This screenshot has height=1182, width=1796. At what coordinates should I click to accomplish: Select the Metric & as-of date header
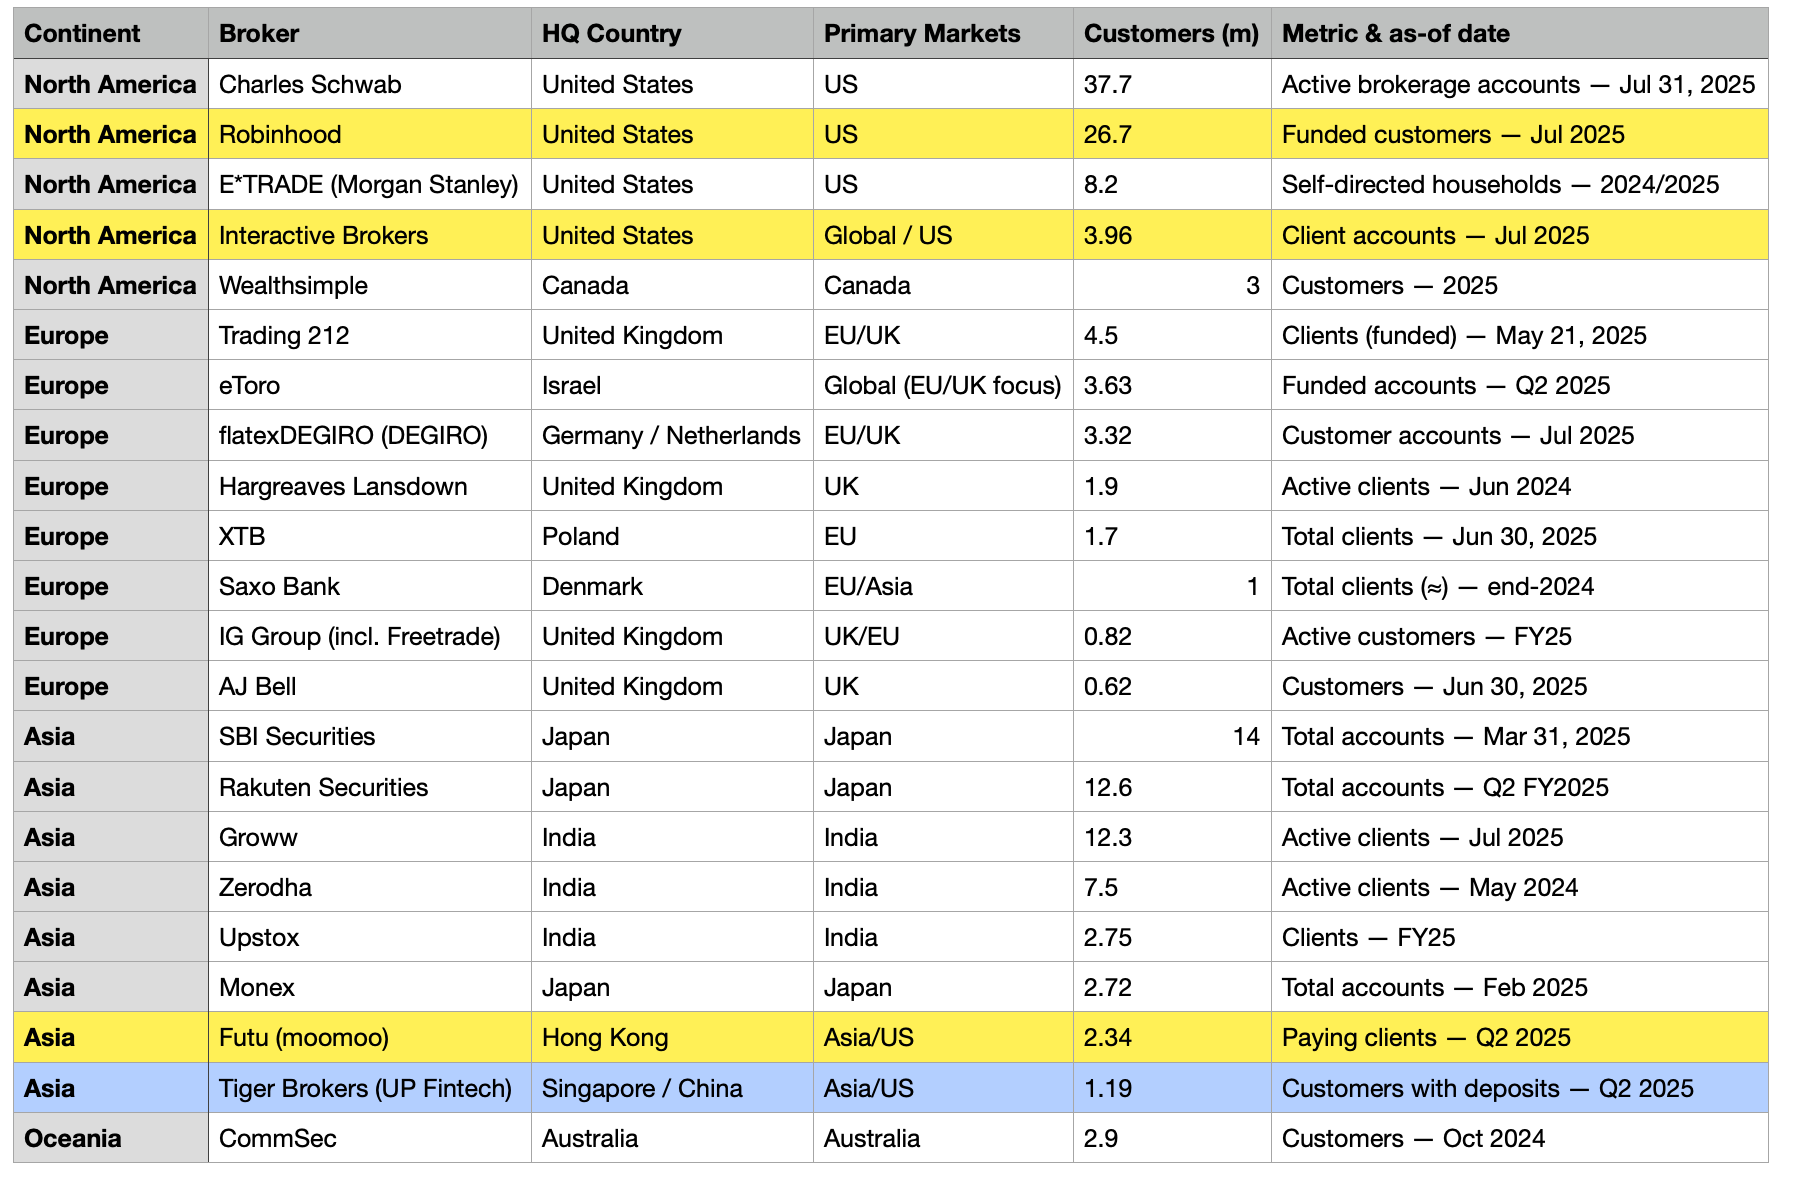click(1520, 33)
